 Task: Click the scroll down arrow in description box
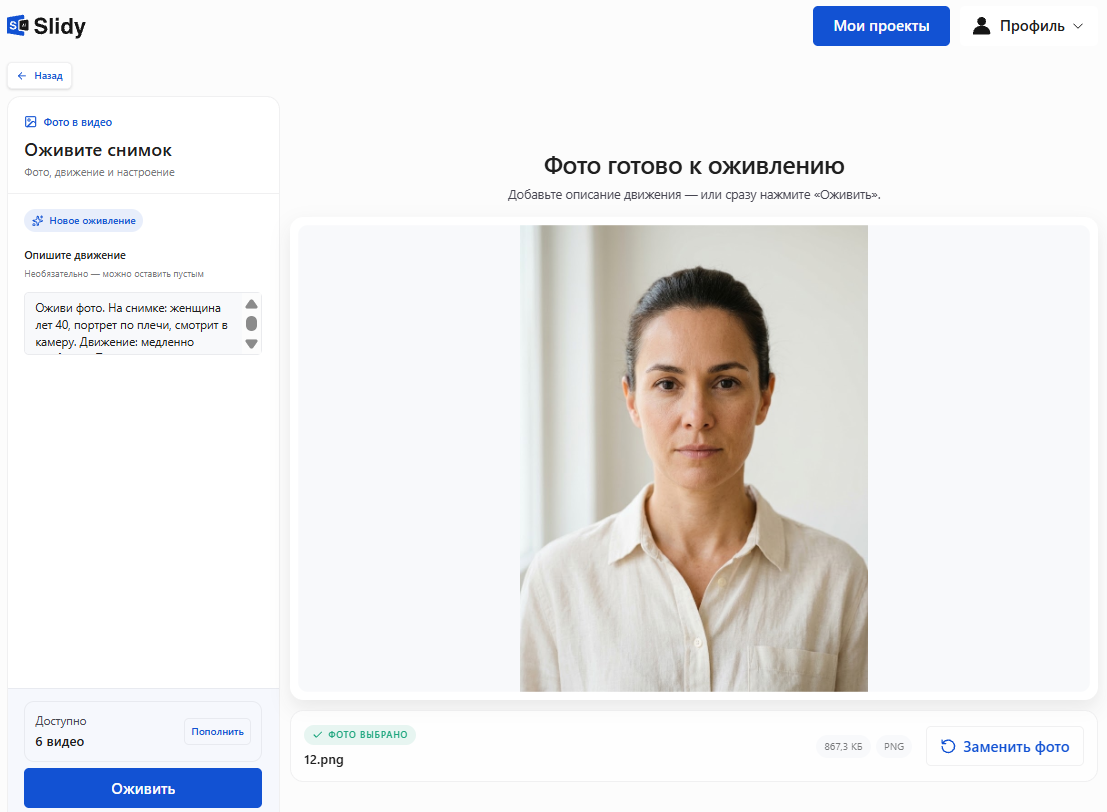tap(251, 344)
